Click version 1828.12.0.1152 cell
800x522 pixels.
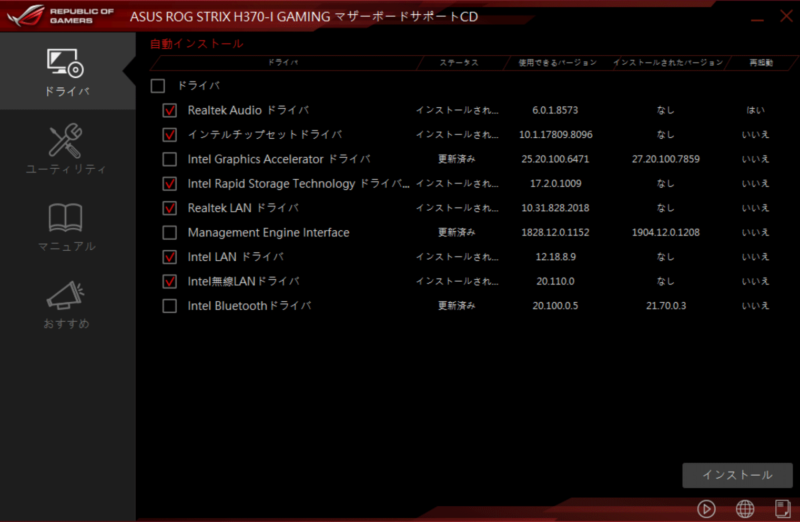[555, 233]
